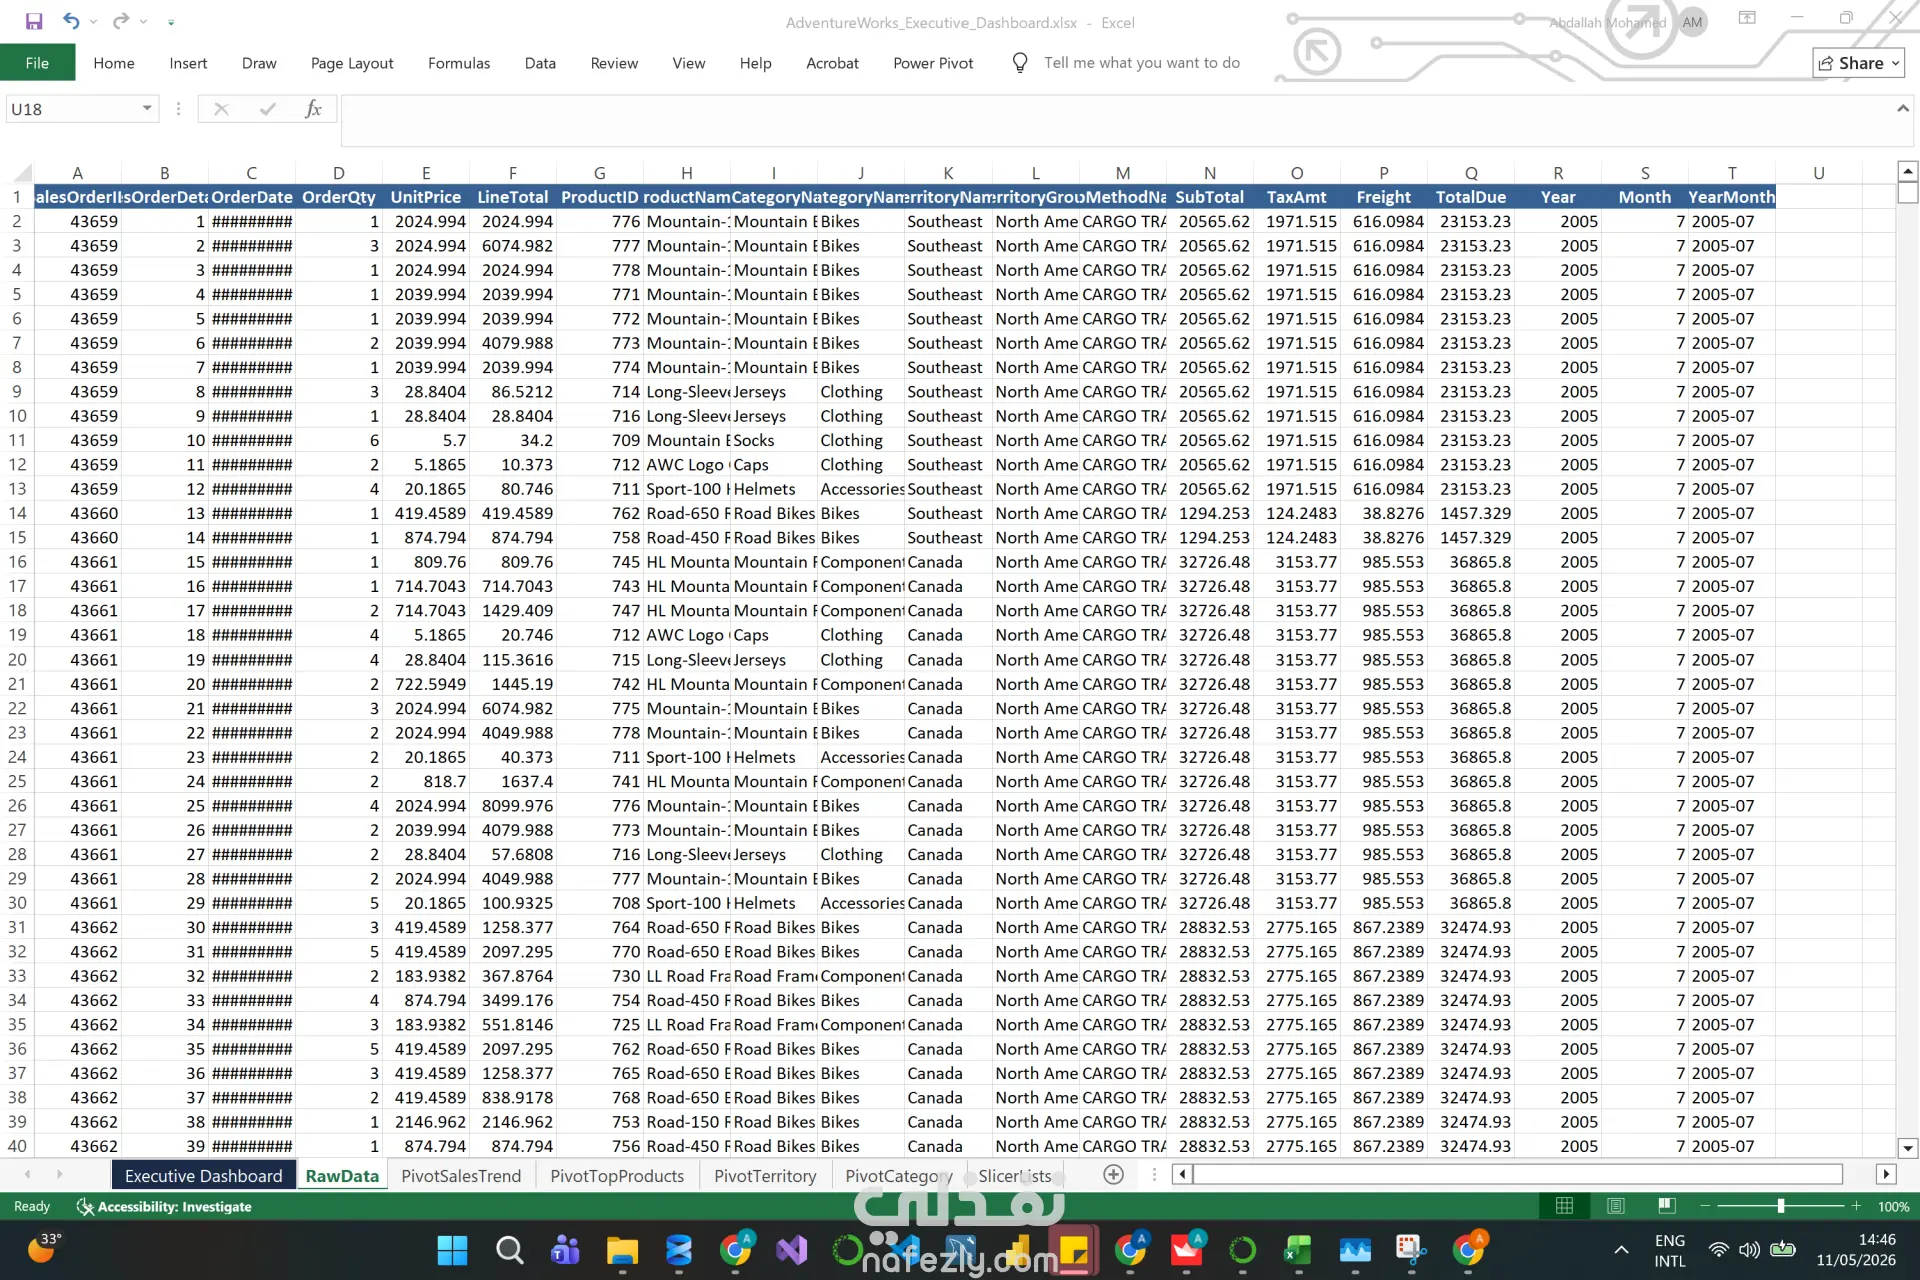This screenshot has width=1920, height=1280.
Task: Redo the last undone action
Action: (121, 21)
